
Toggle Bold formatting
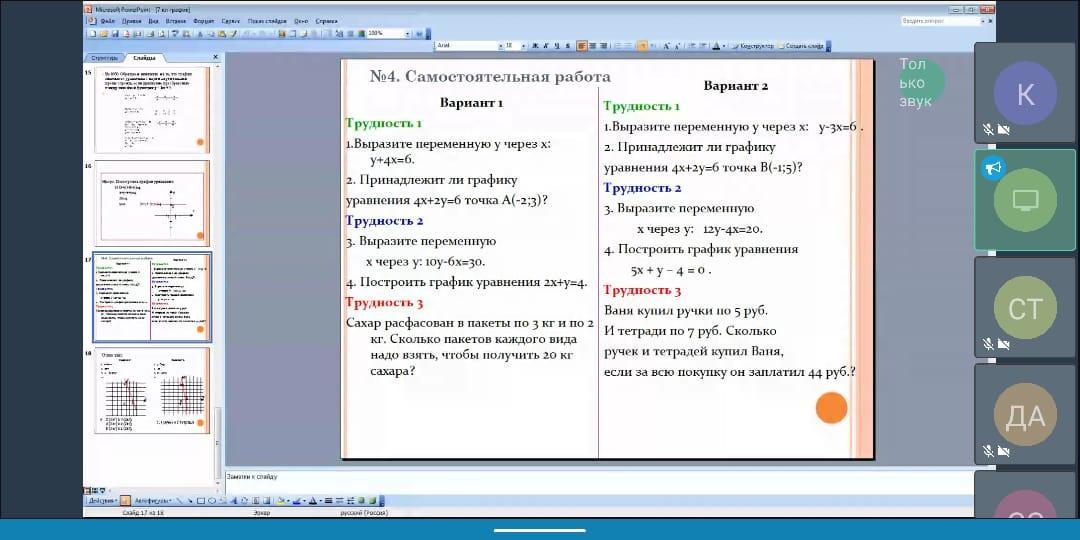[534, 46]
